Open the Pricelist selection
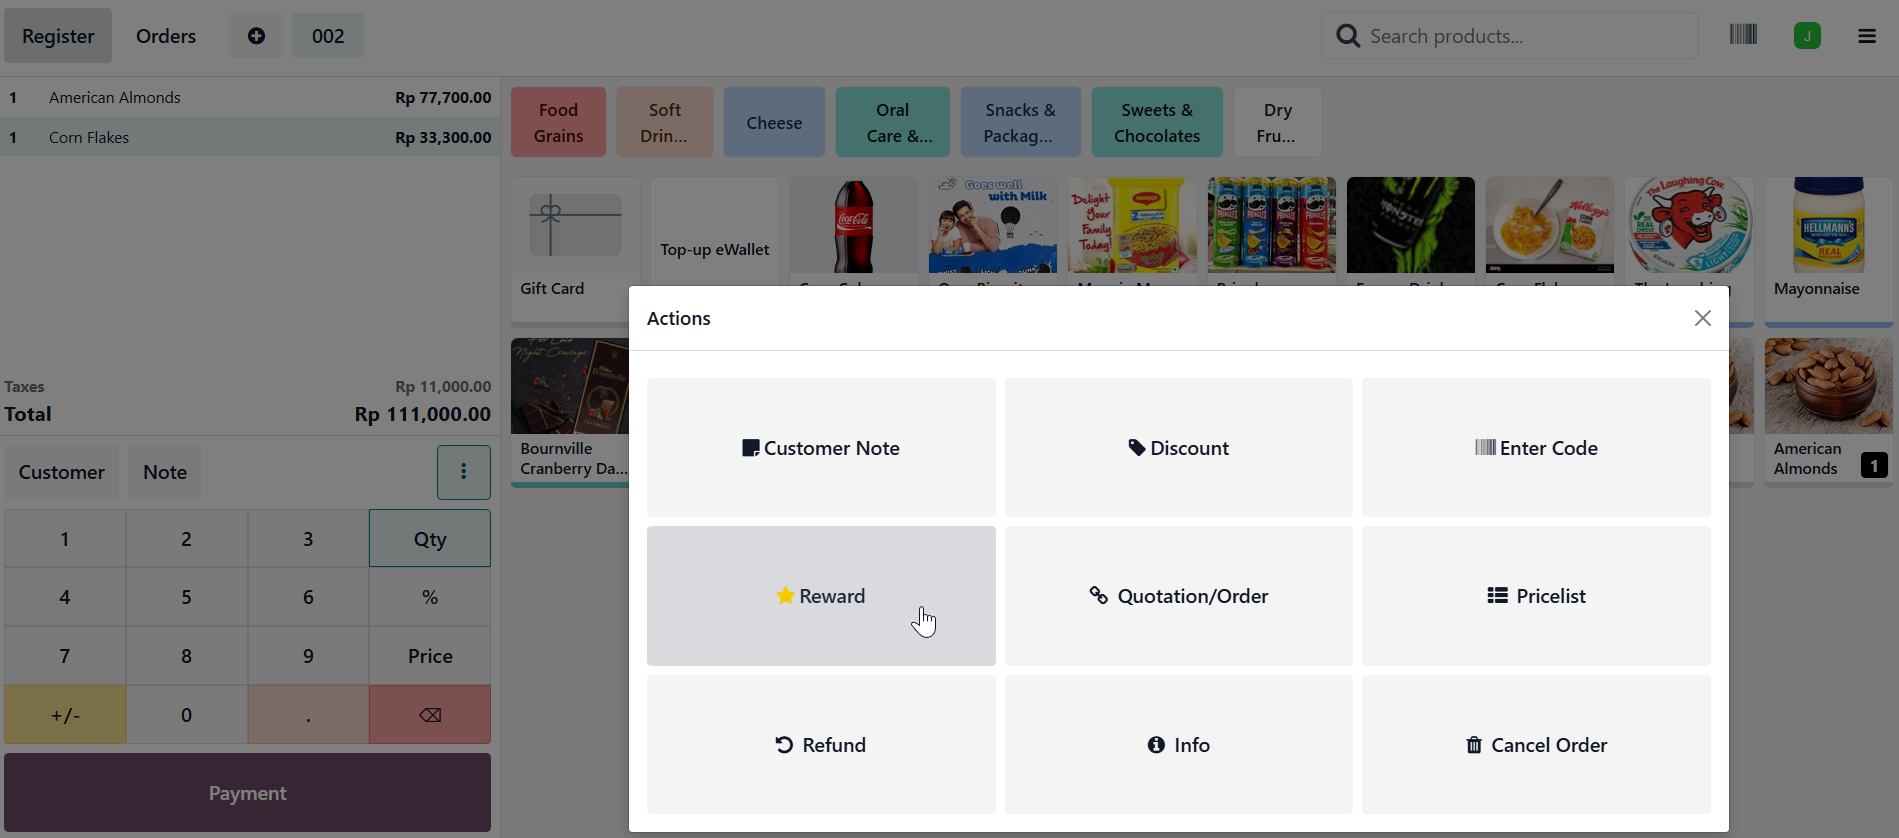 [x=1536, y=596]
